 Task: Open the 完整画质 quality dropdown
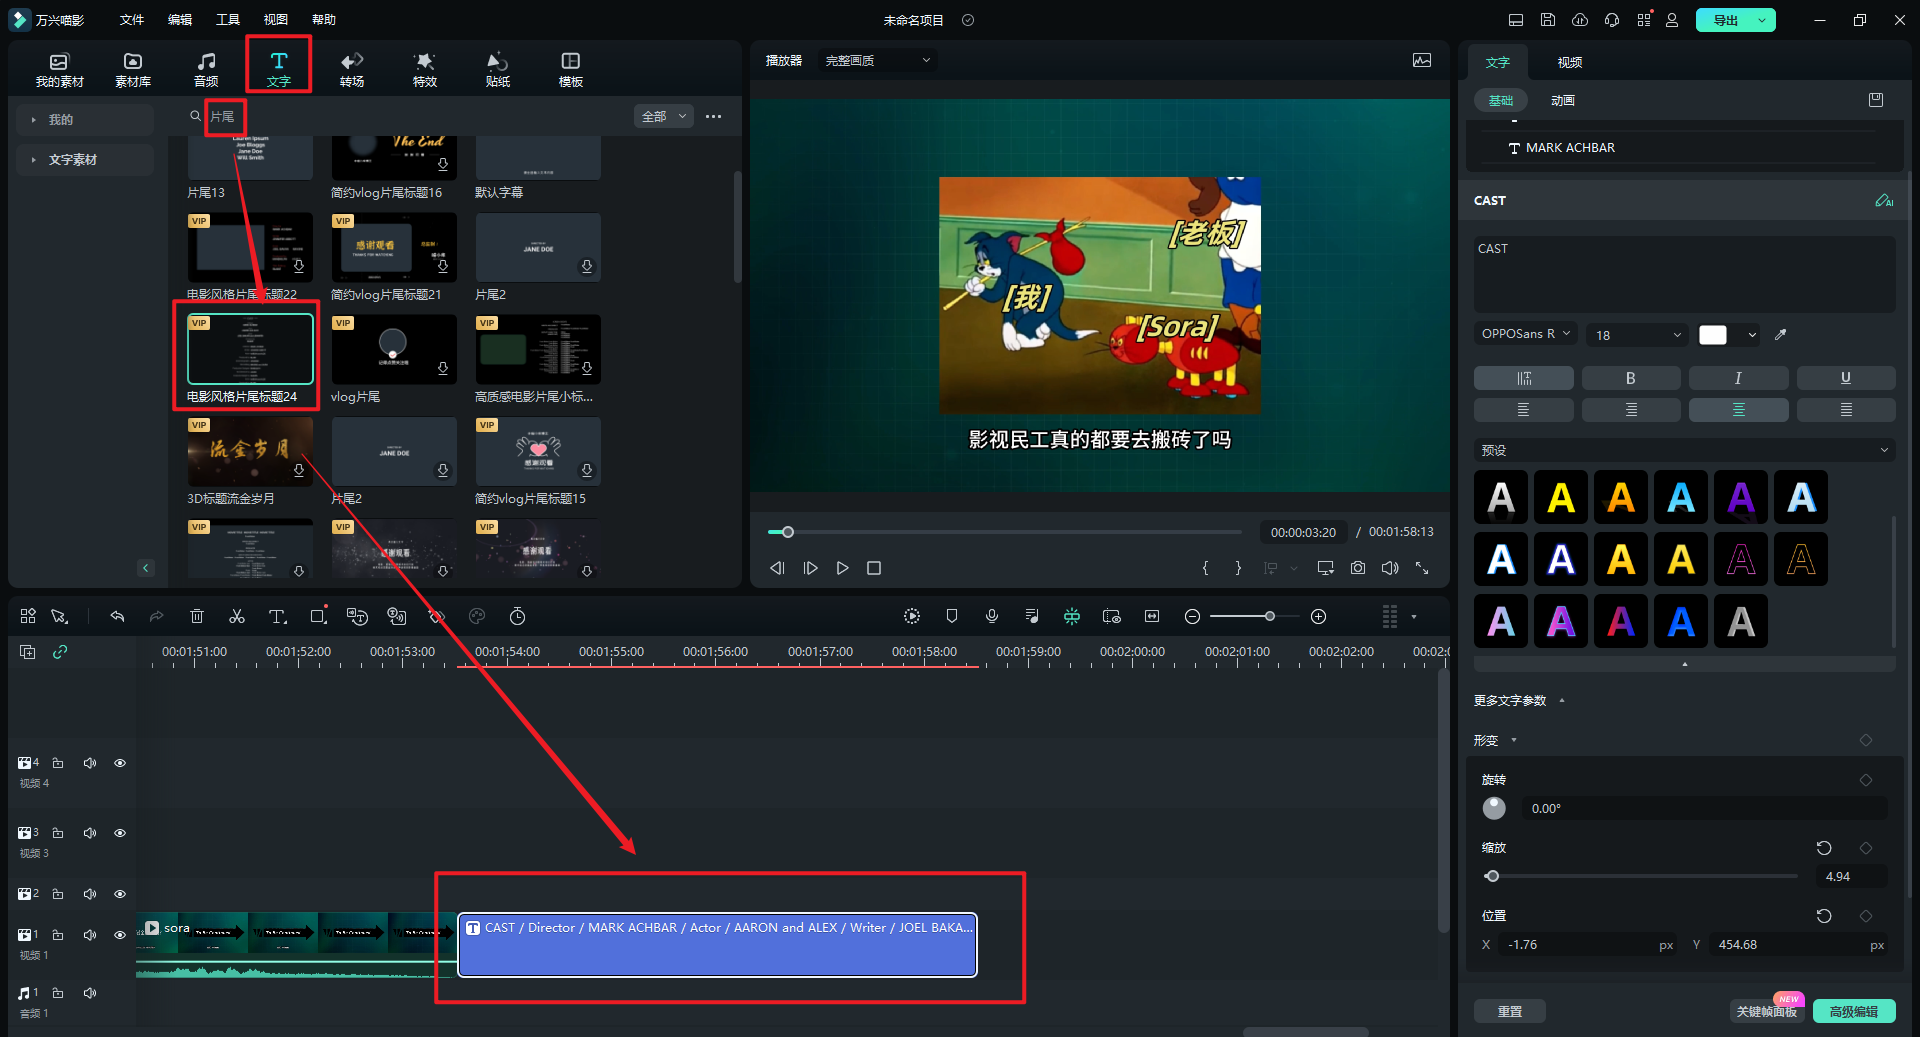(x=877, y=61)
